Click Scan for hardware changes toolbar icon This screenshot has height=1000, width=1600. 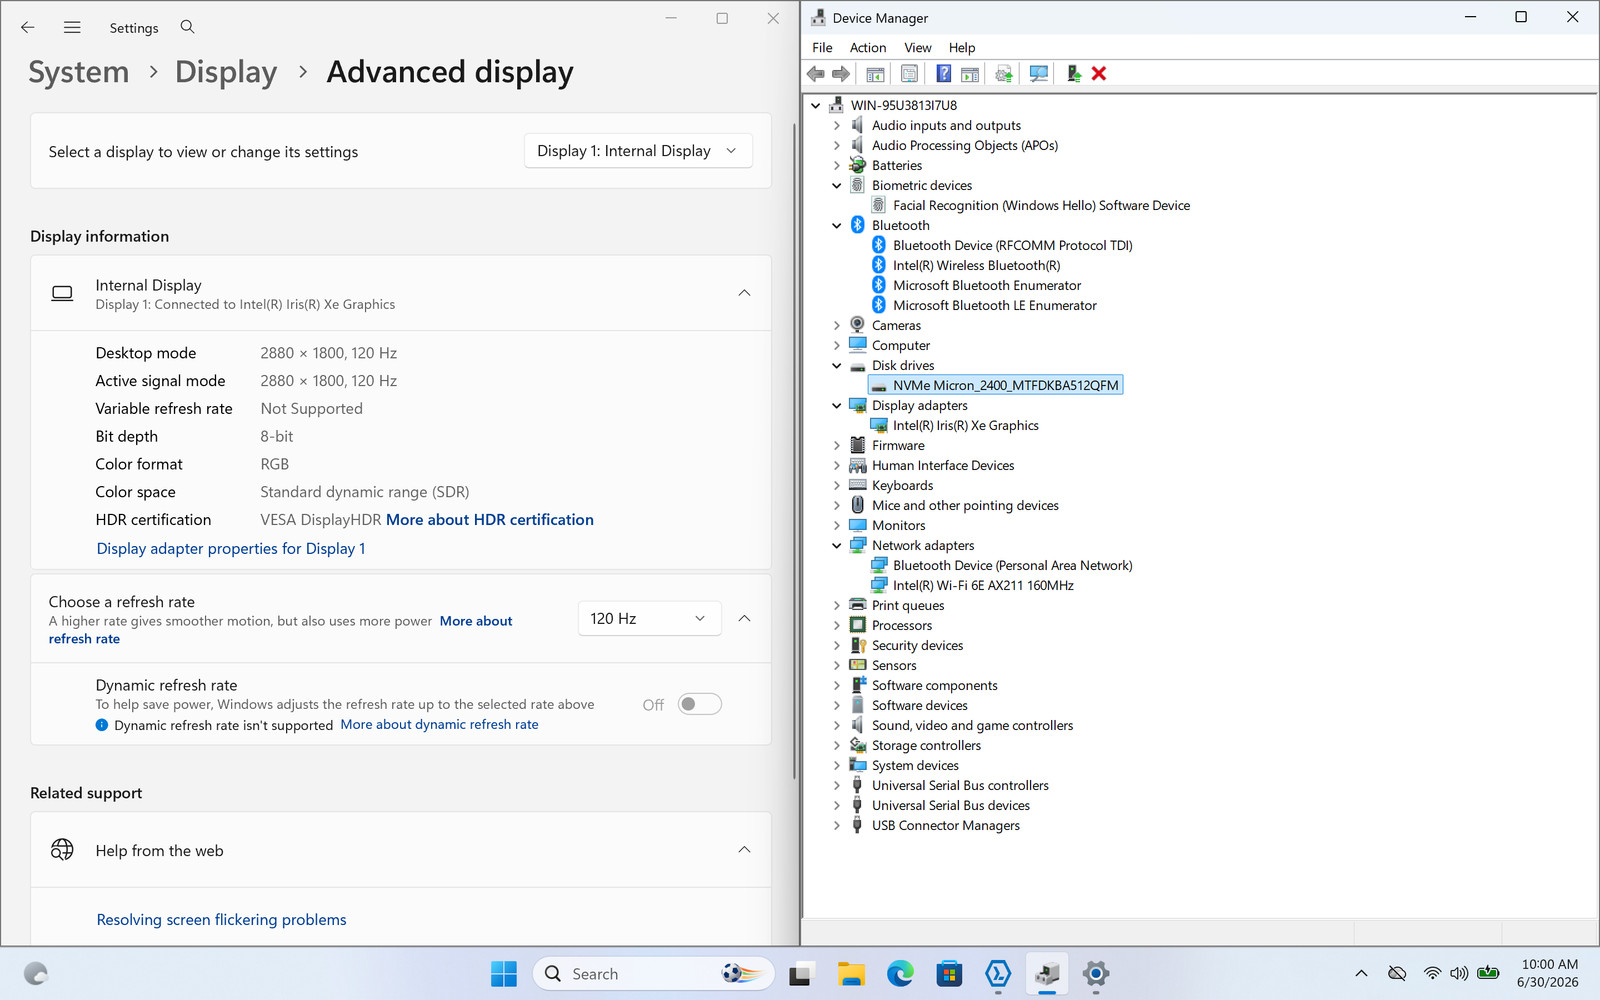click(1039, 74)
